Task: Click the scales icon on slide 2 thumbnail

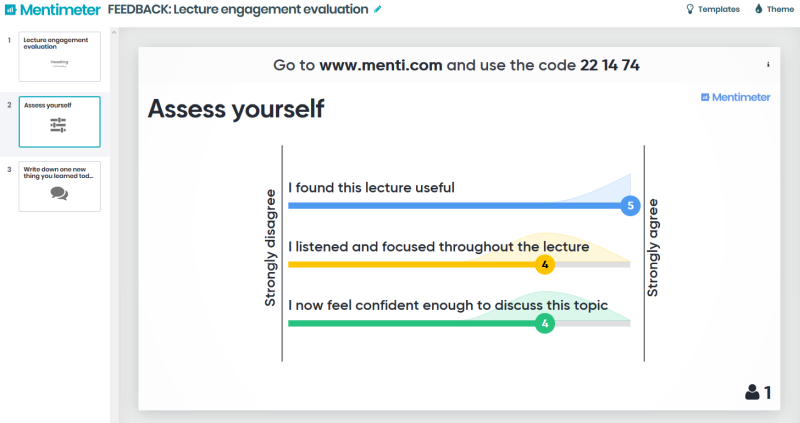Action: click(x=59, y=125)
